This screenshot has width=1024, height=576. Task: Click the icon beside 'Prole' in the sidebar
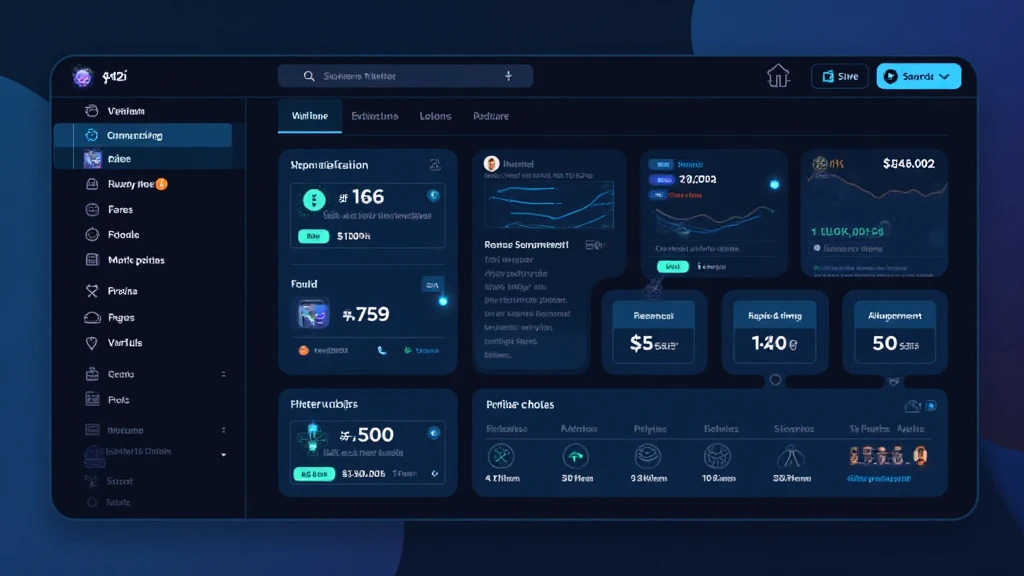point(92,399)
